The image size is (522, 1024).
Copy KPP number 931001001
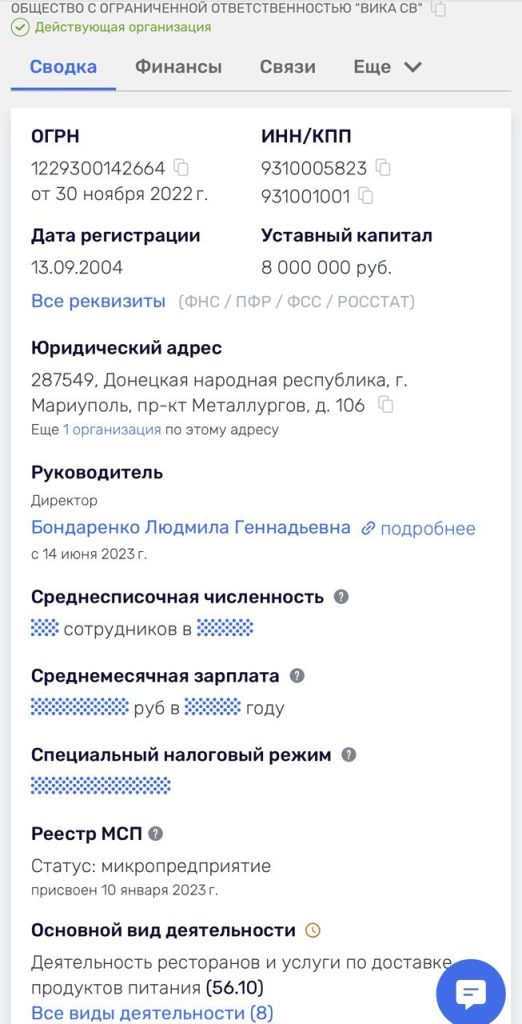(x=367, y=196)
